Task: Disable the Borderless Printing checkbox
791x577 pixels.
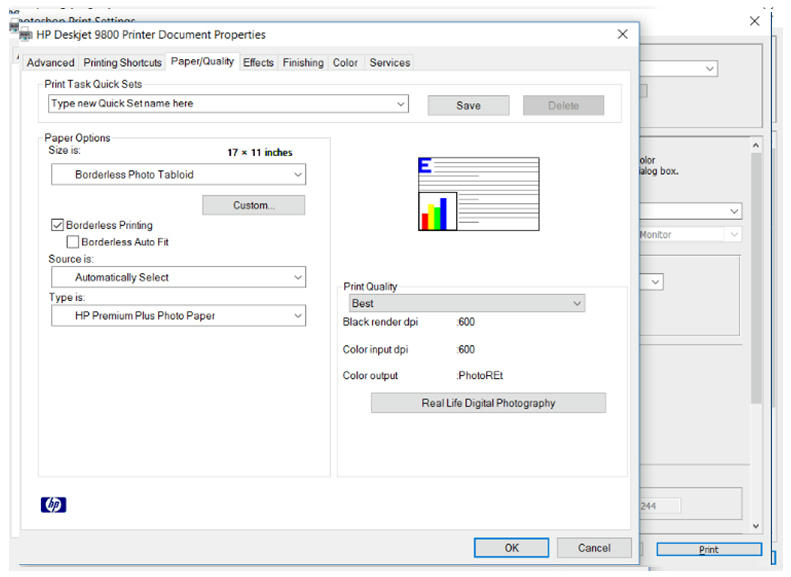Action: pyautogui.click(x=58, y=225)
